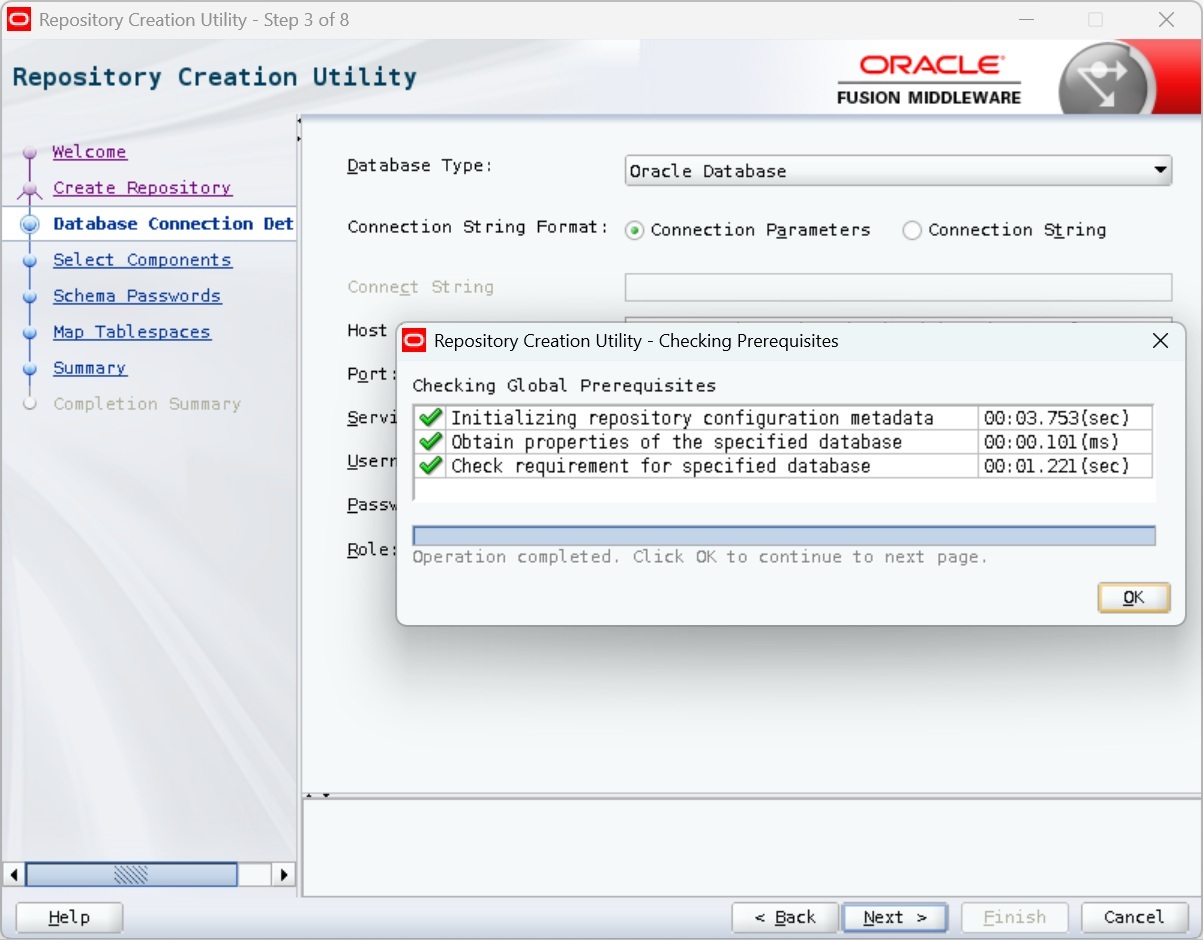The height and width of the screenshot is (940, 1203).
Task: Click the Help button
Action: coord(69,917)
